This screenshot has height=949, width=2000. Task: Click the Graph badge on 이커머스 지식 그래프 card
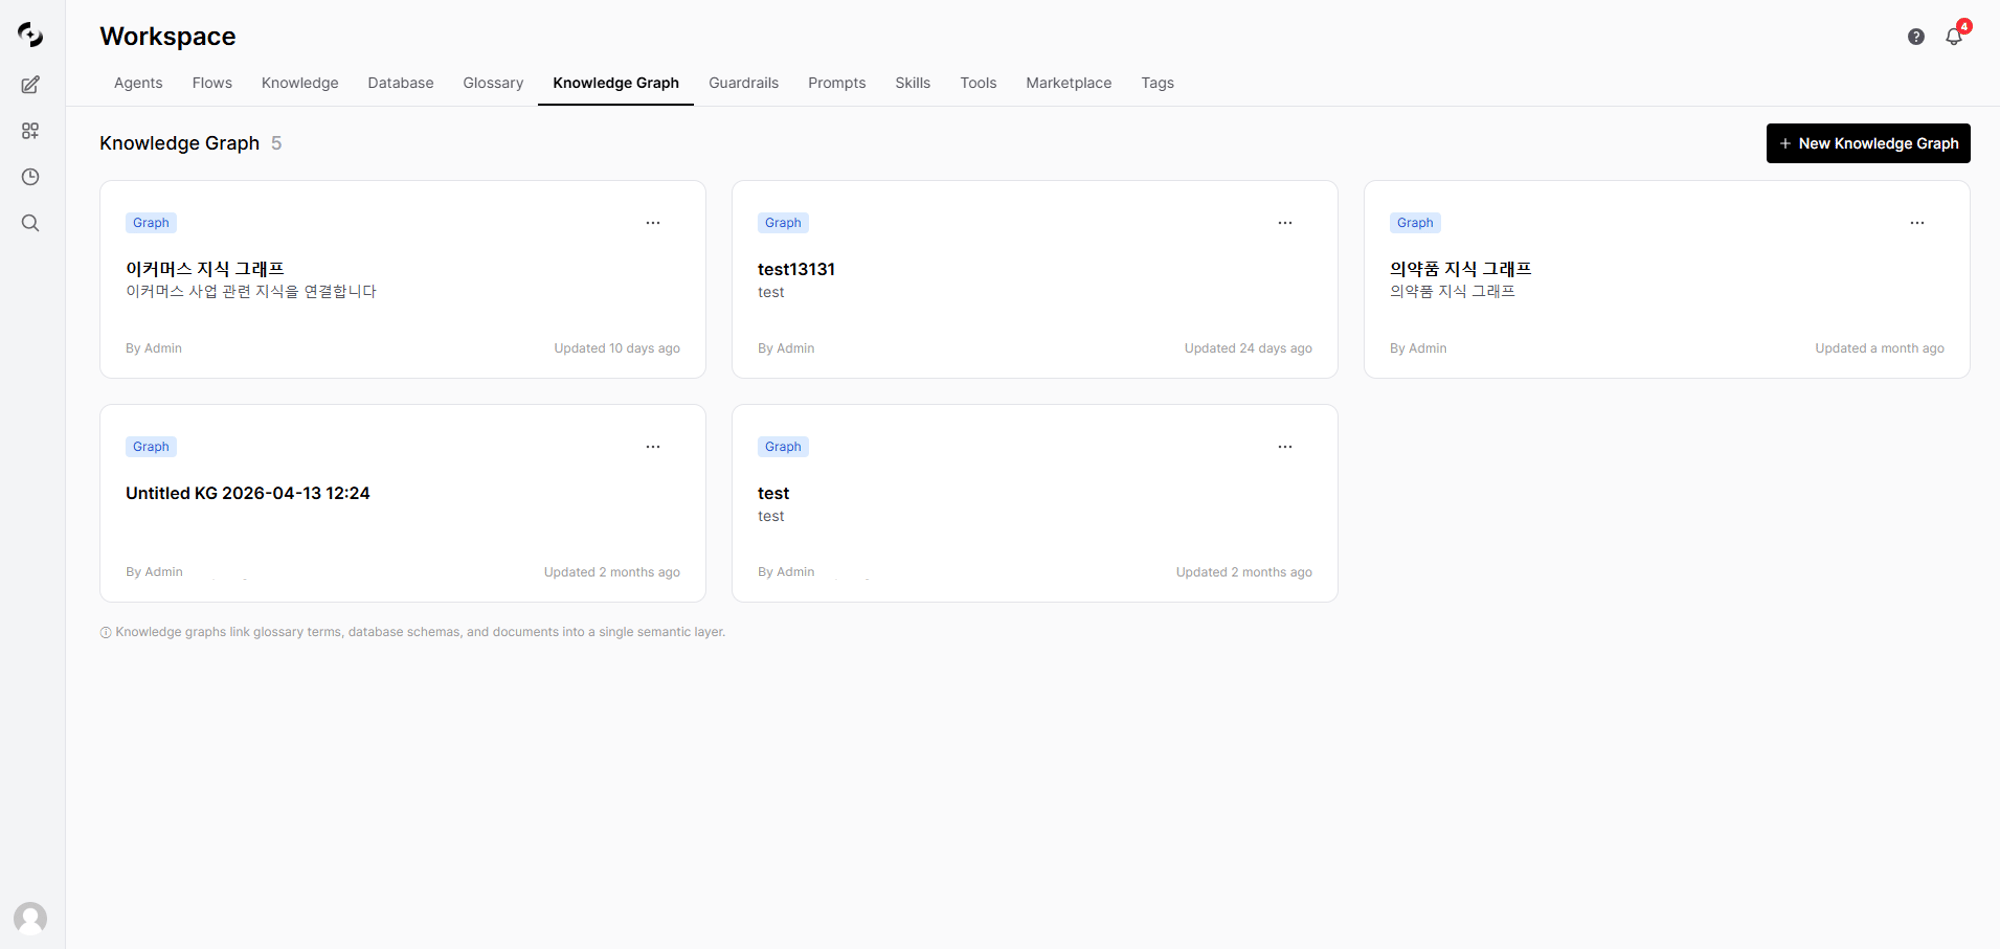point(151,223)
